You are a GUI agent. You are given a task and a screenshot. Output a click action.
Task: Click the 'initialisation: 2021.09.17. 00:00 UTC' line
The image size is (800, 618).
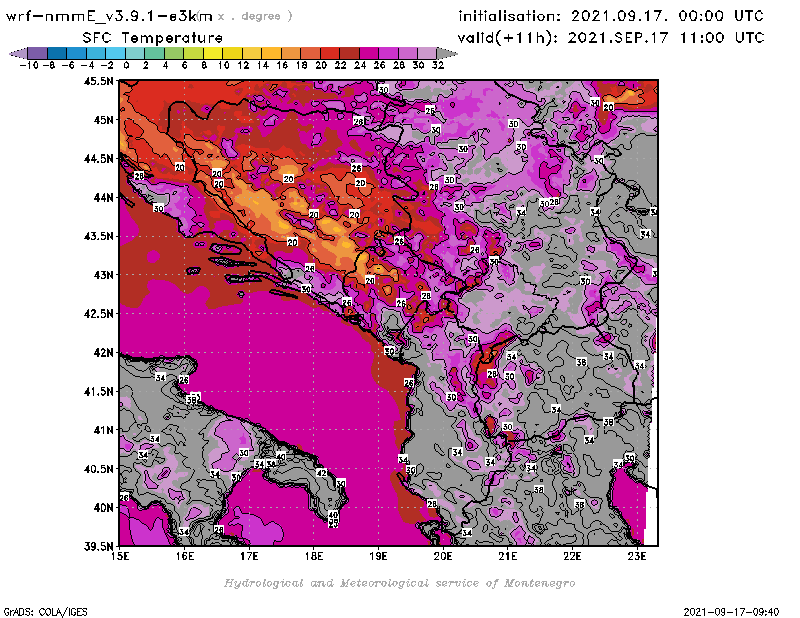pos(611,16)
